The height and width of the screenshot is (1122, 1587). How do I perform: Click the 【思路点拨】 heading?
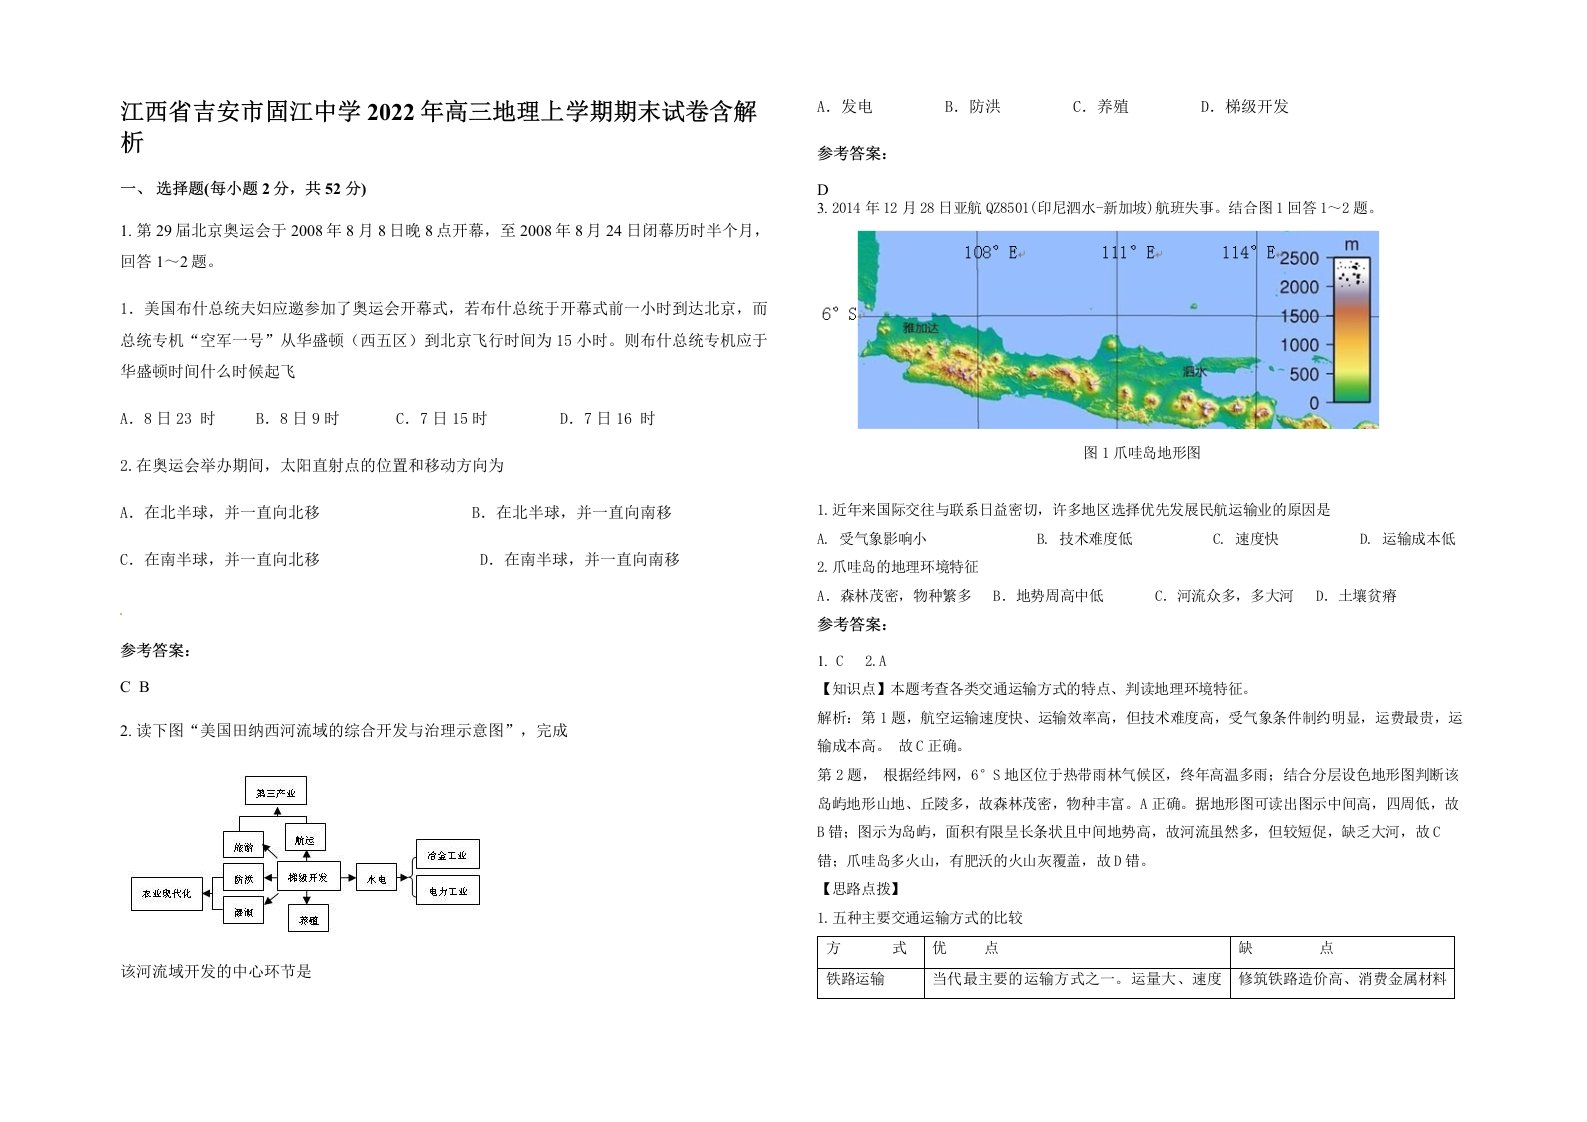pyautogui.click(x=859, y=889)
